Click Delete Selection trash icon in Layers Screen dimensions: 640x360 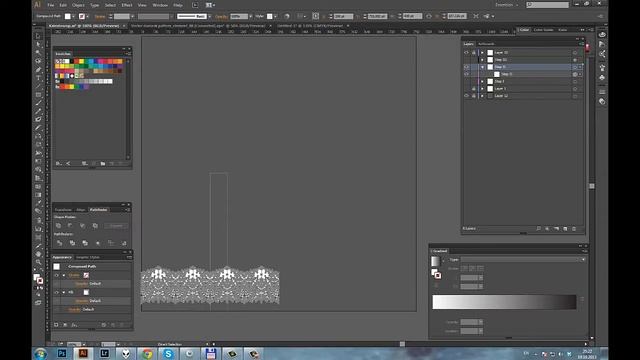click(x=574, y=229)
